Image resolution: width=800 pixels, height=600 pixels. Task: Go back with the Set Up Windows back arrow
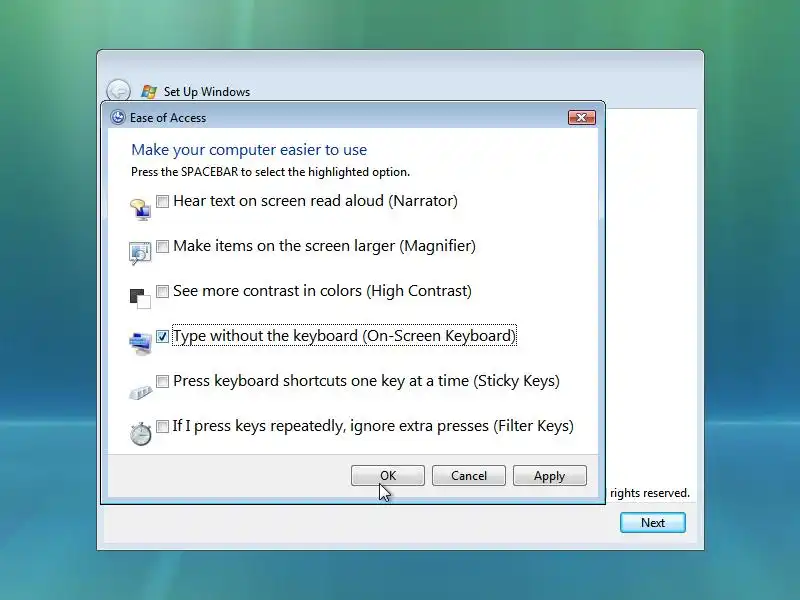pos(118,91)
